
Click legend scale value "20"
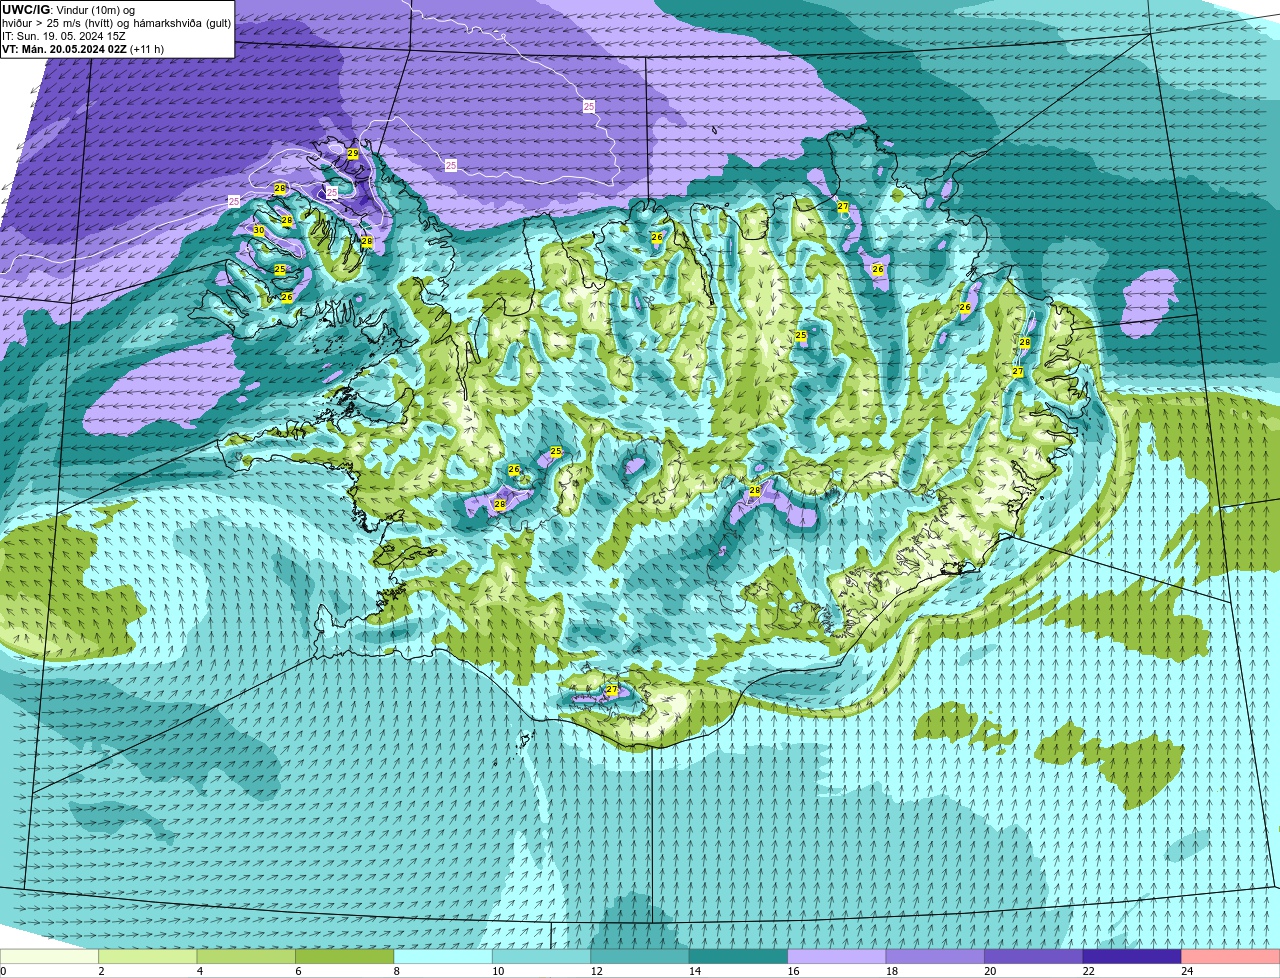tap(990, 971)
